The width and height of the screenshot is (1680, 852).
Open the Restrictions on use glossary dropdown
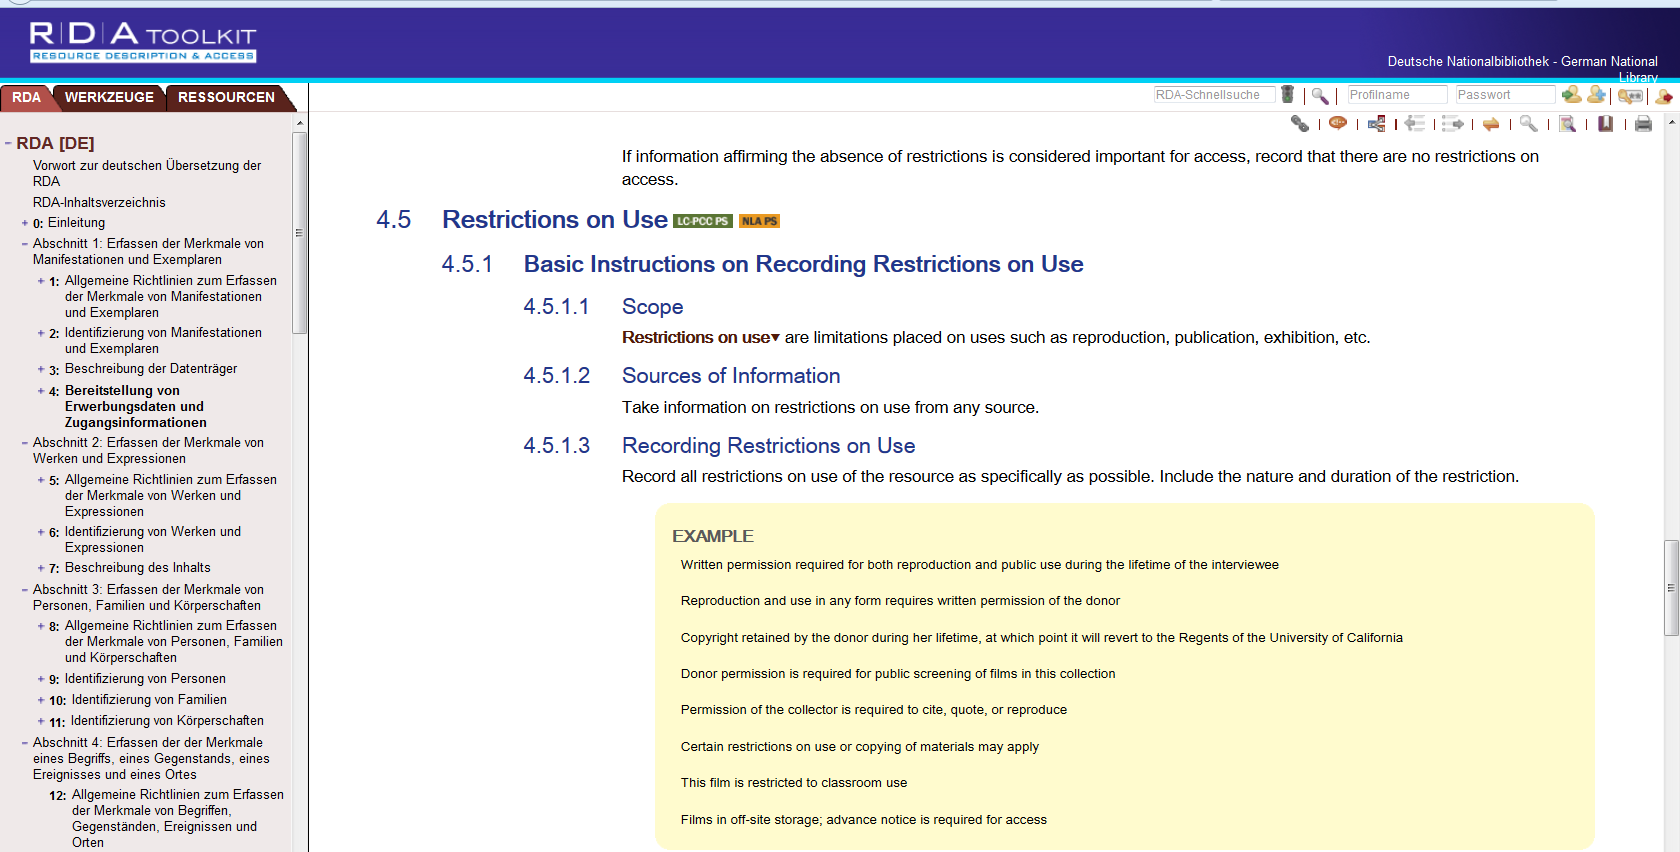point(775,338)
